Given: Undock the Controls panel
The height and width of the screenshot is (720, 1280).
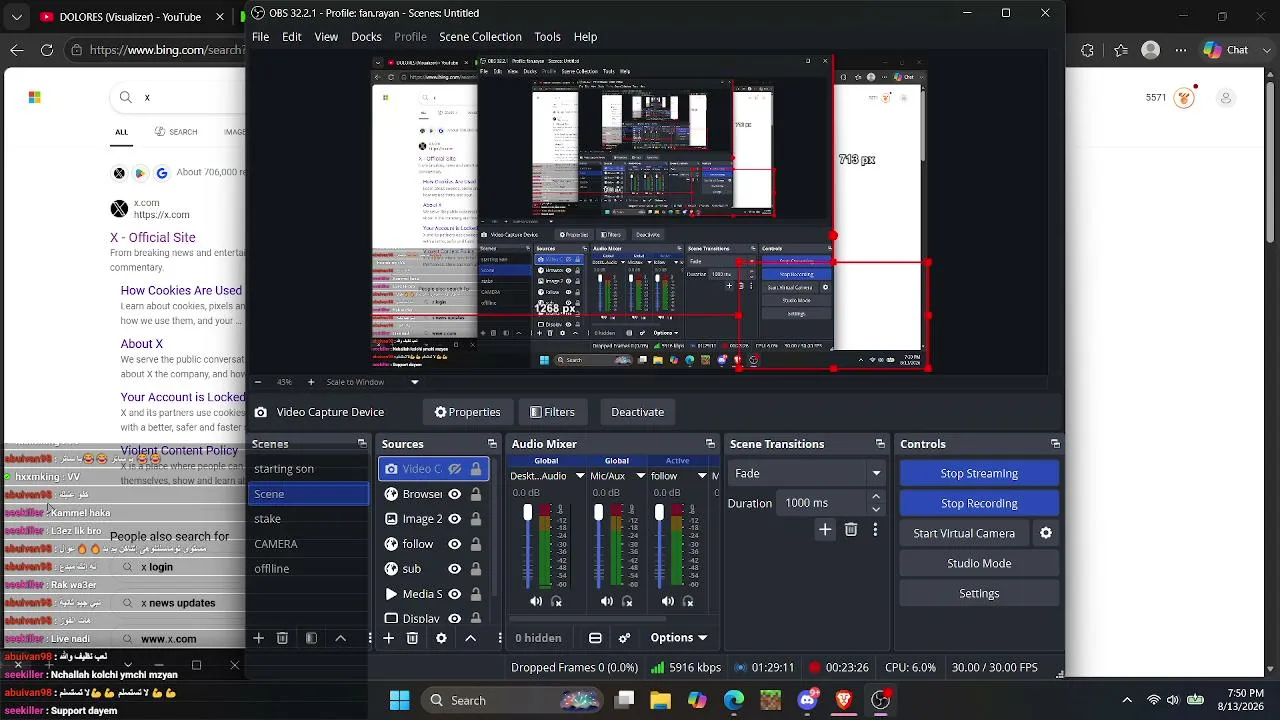Looking at the screenshot, I should pyautogui.click(x=1055, y=444).
